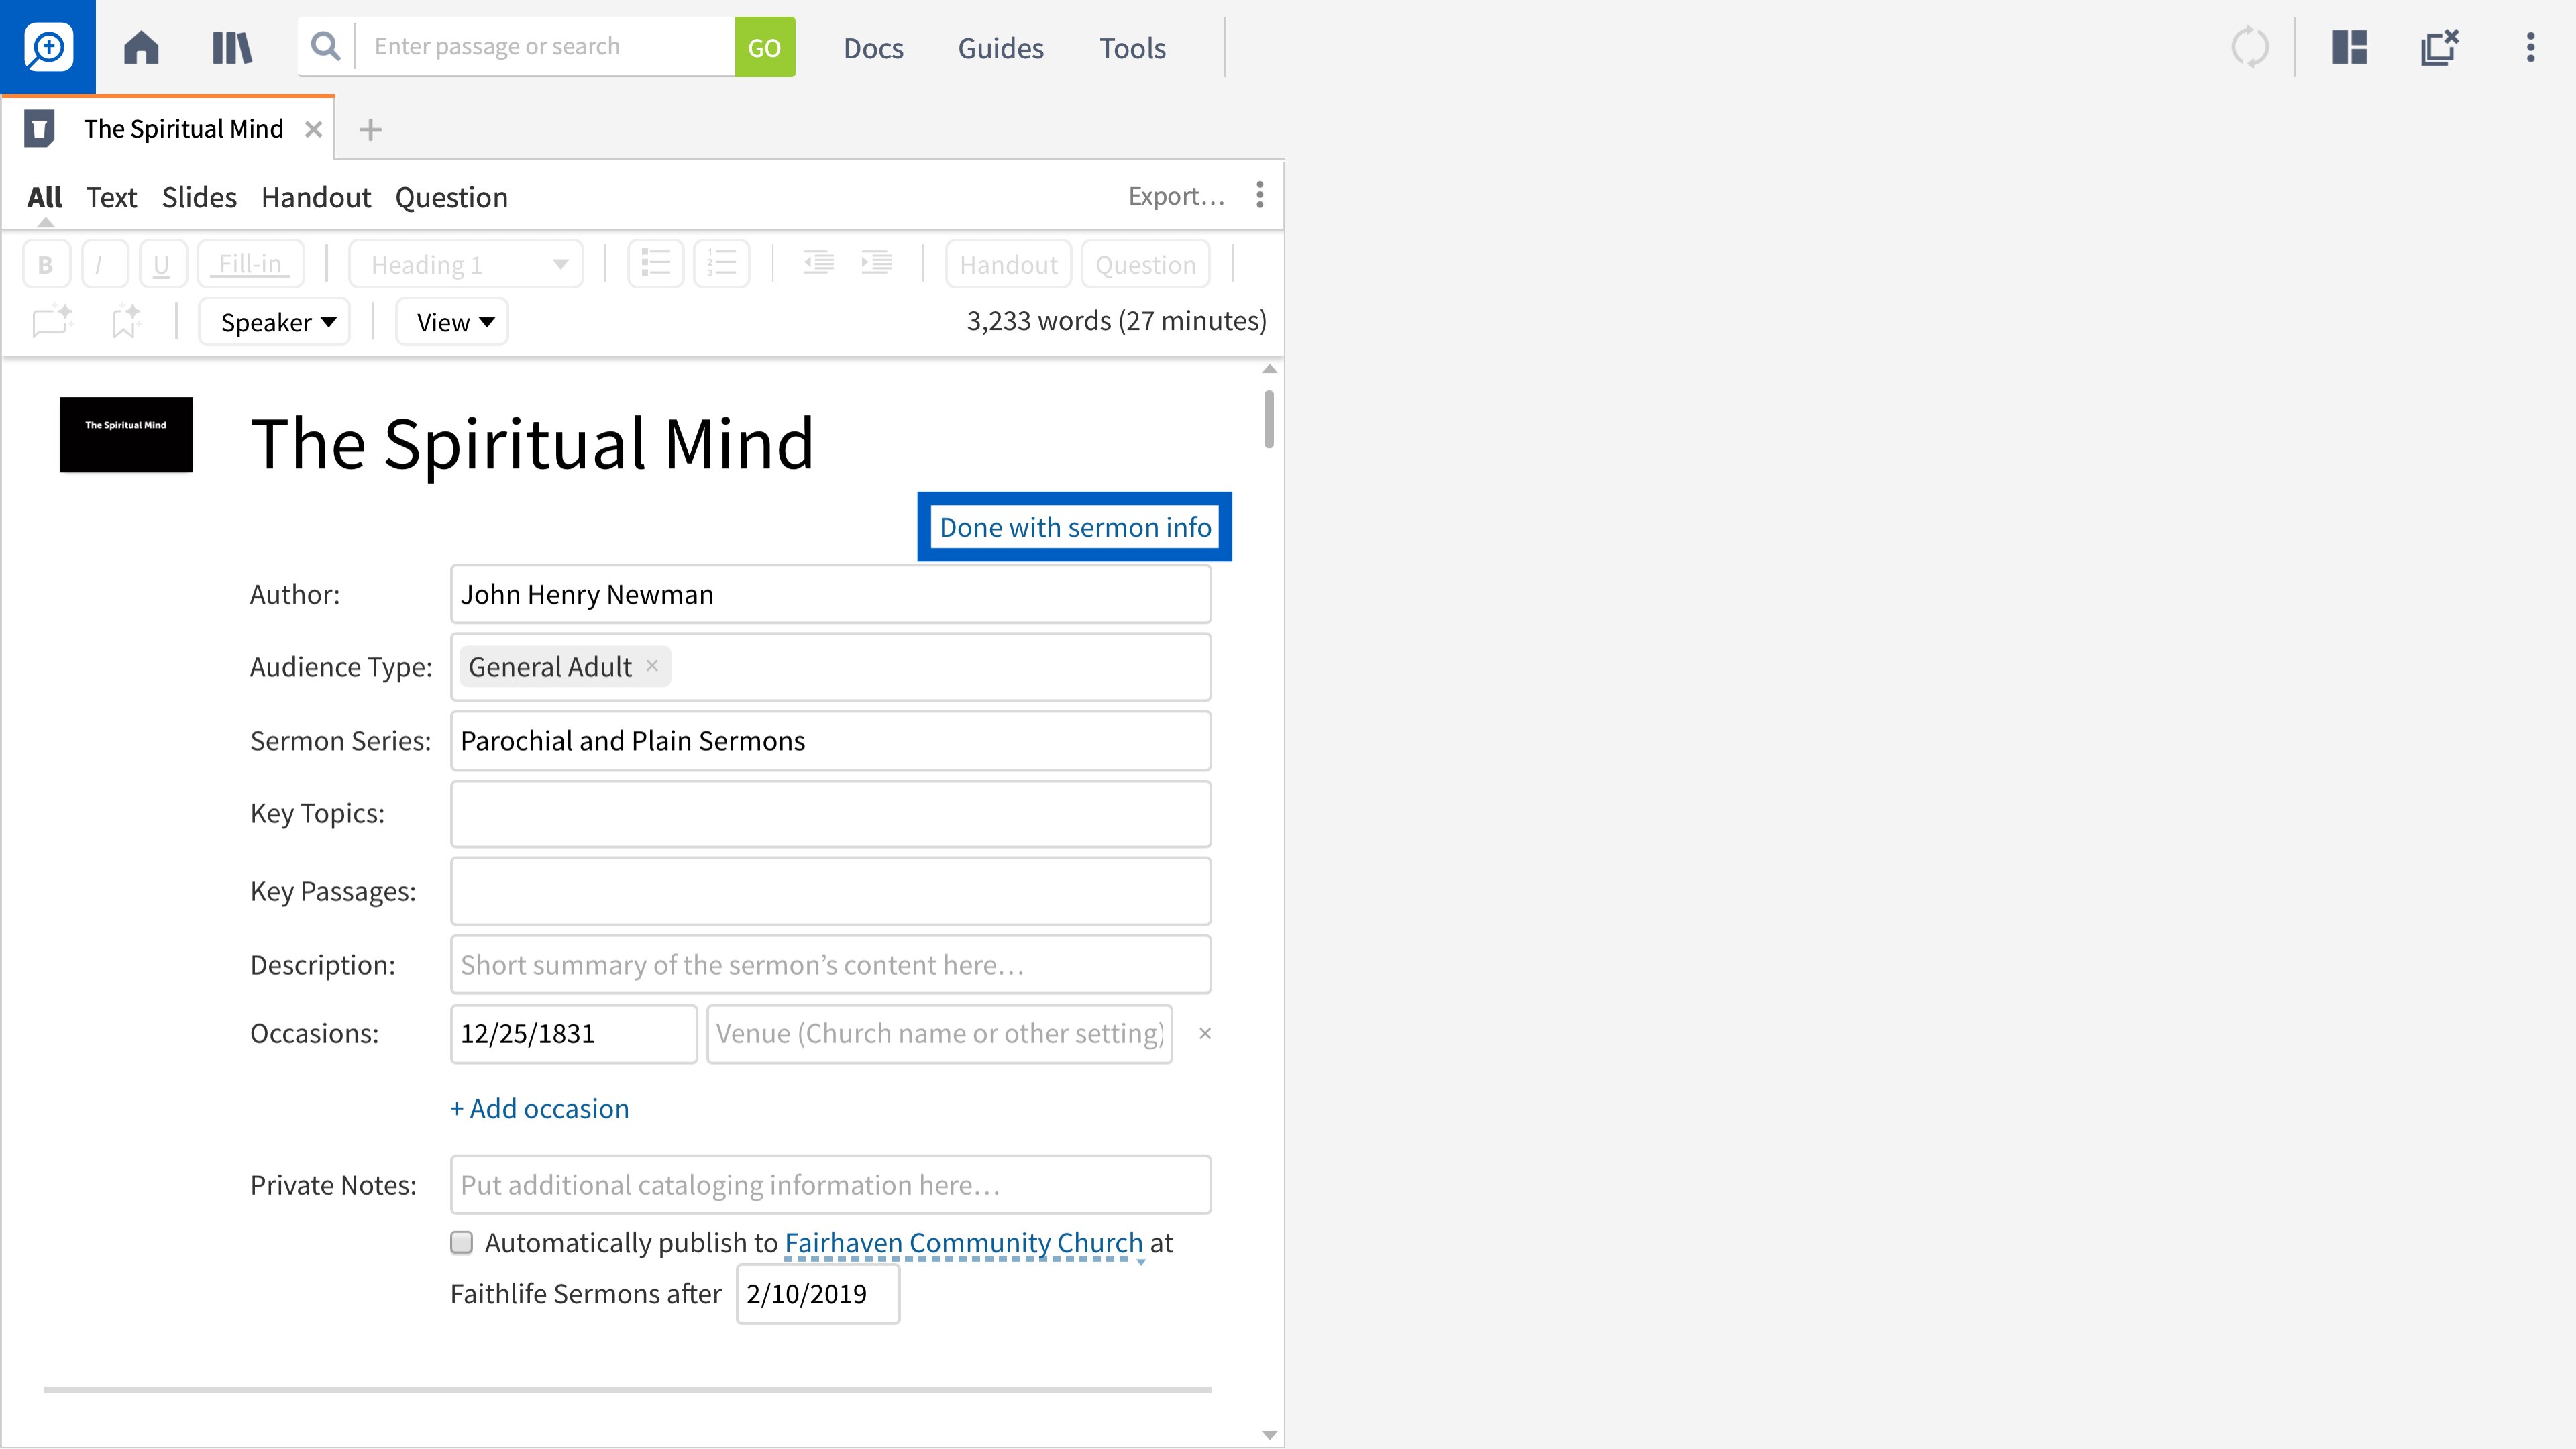The image size is (2576, 1449).
Task: Open the Layouts panel icon
Action: point(2349,47)
